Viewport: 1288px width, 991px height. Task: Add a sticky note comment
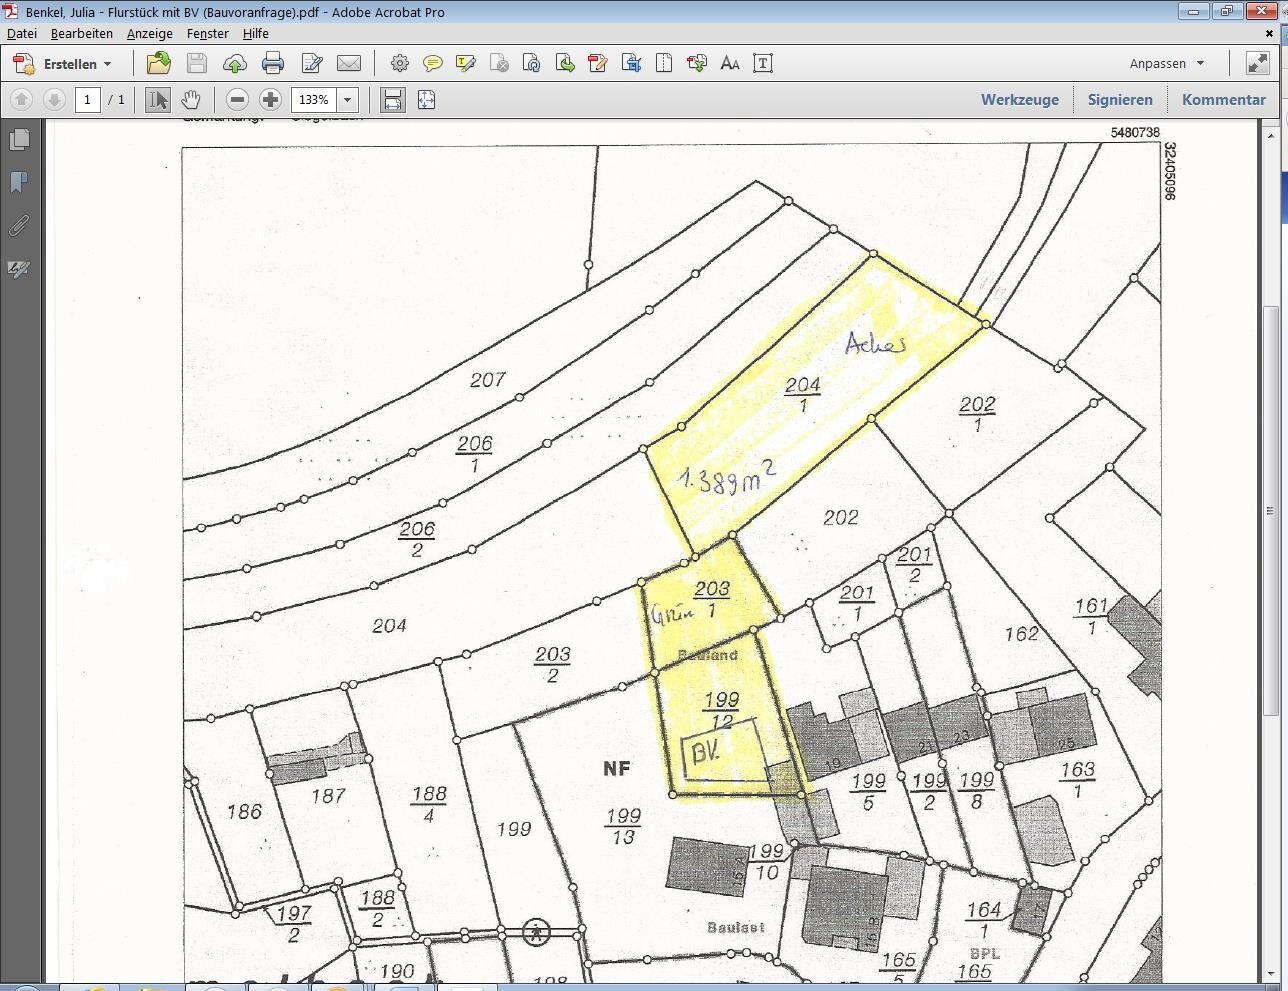432,64
